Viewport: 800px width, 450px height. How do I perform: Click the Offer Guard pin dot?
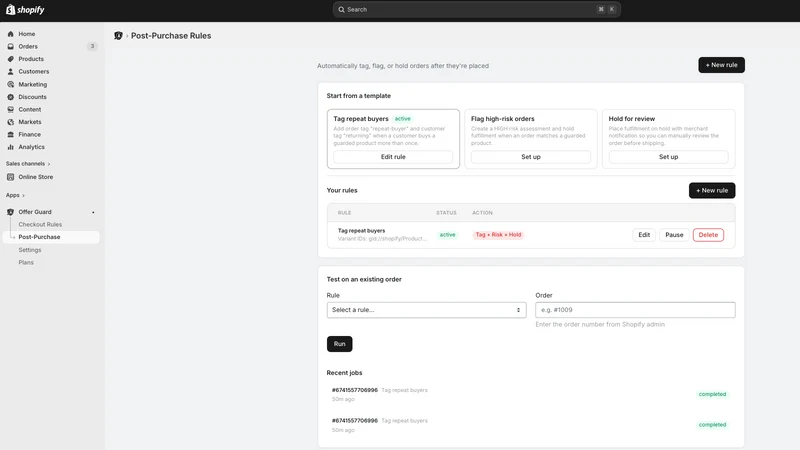(93, 212)
